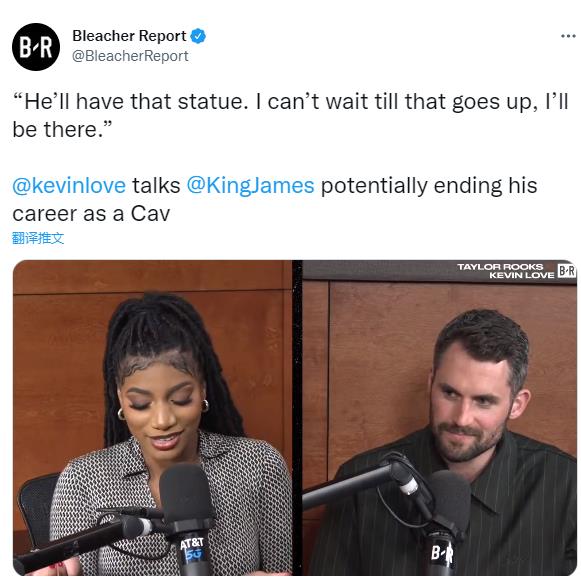
Task: Click the Bleacher Report display name
Action: (129, 36)
